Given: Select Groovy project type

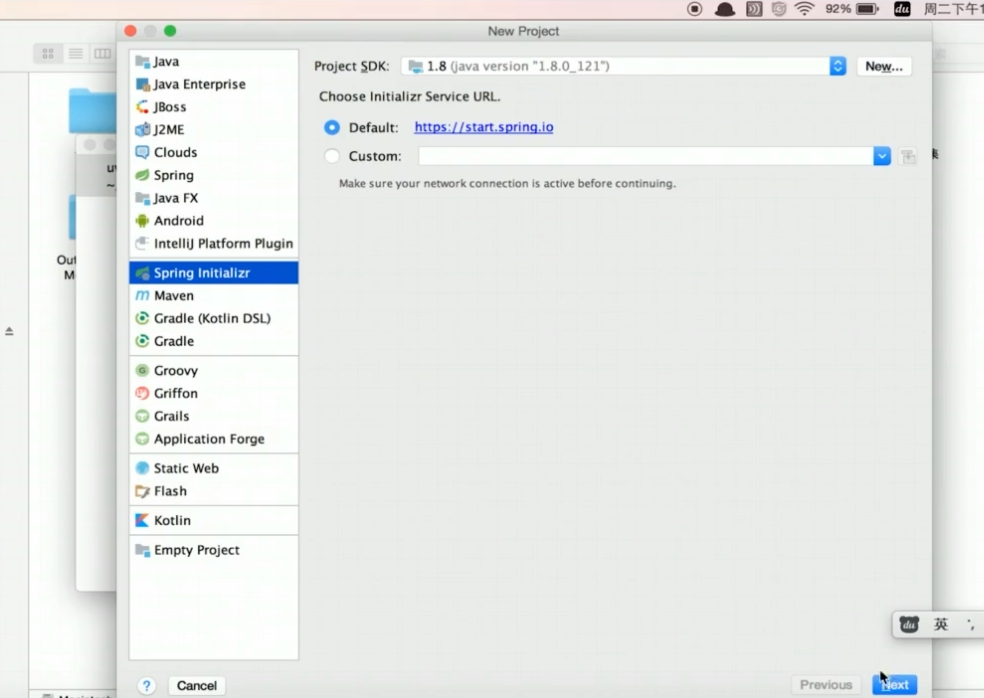Looking at the screenshot, I should pyautogui.click(x=213, y=370).
